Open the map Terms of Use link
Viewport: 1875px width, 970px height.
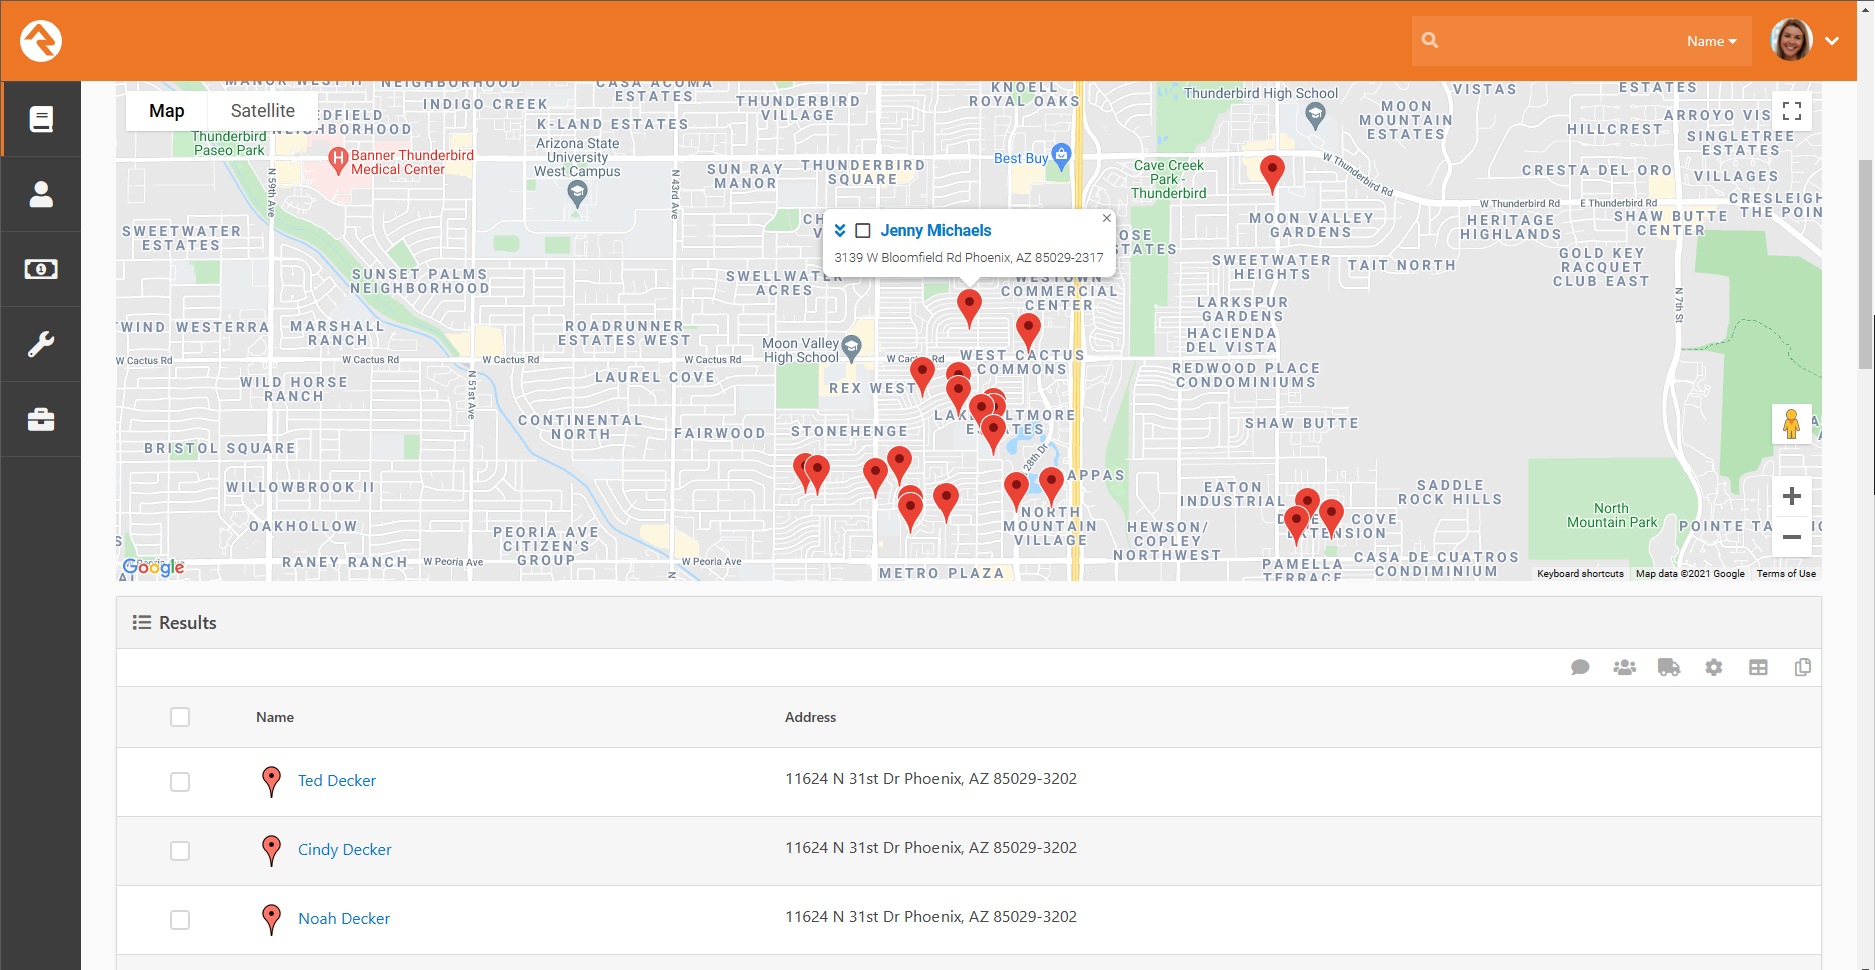[x=1786, y=574]
